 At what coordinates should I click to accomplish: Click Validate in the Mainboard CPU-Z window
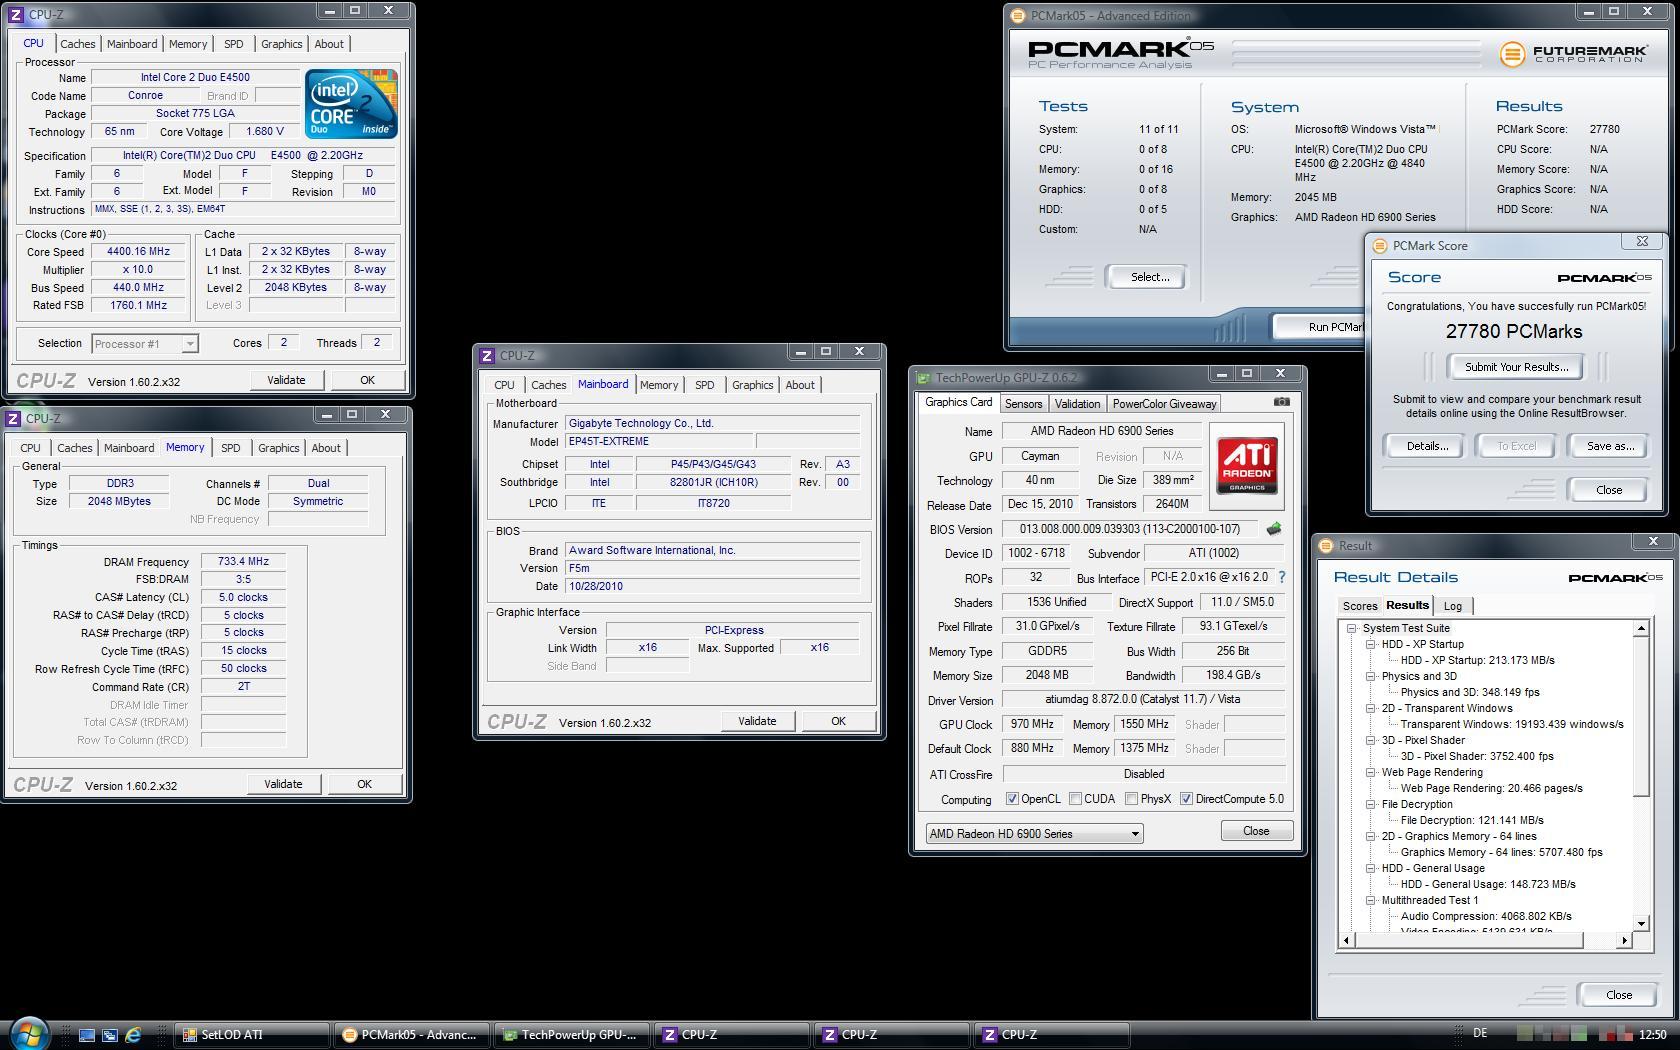757,721
